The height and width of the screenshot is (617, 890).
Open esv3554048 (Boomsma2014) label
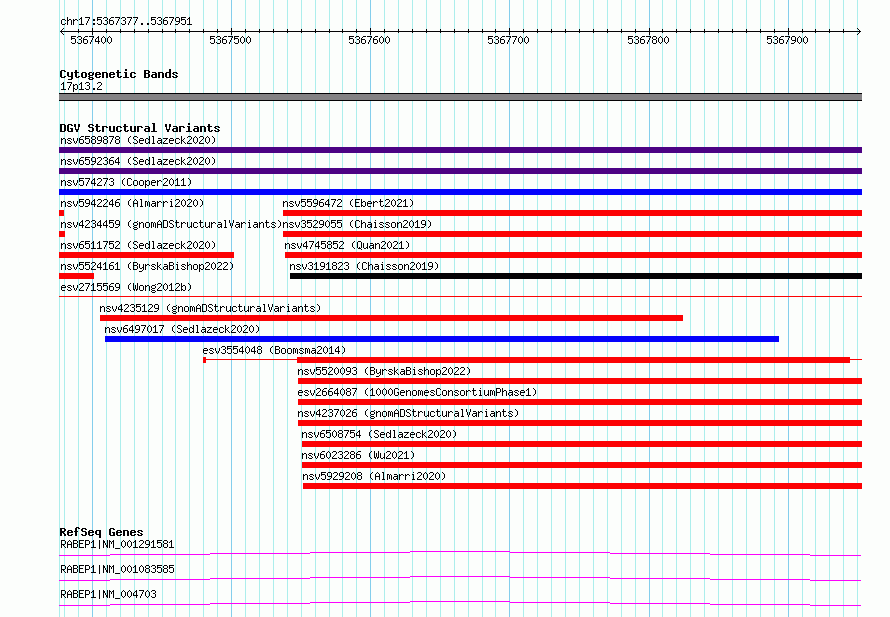point(274,350)
